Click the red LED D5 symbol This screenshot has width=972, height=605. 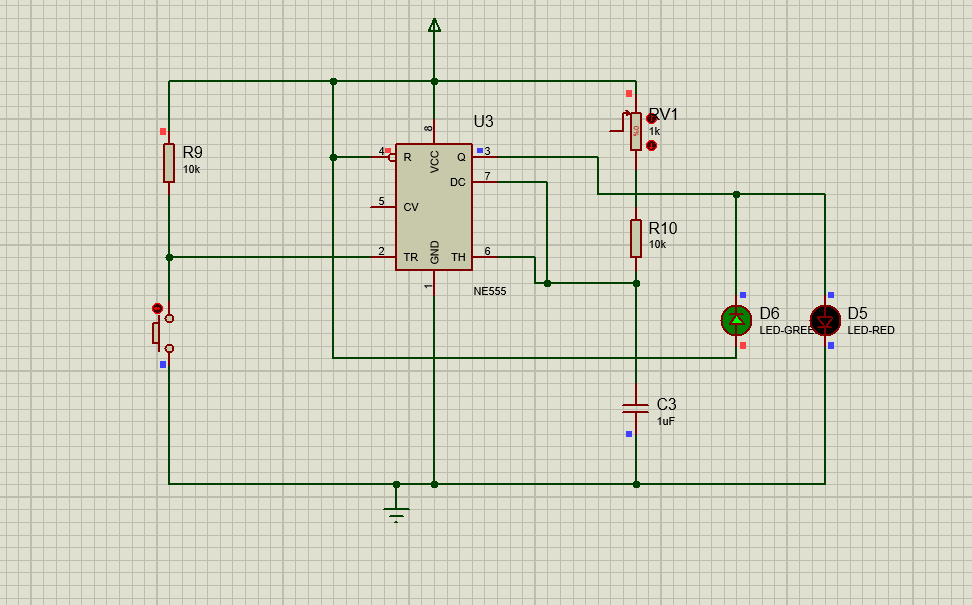[x=825, y=320]
